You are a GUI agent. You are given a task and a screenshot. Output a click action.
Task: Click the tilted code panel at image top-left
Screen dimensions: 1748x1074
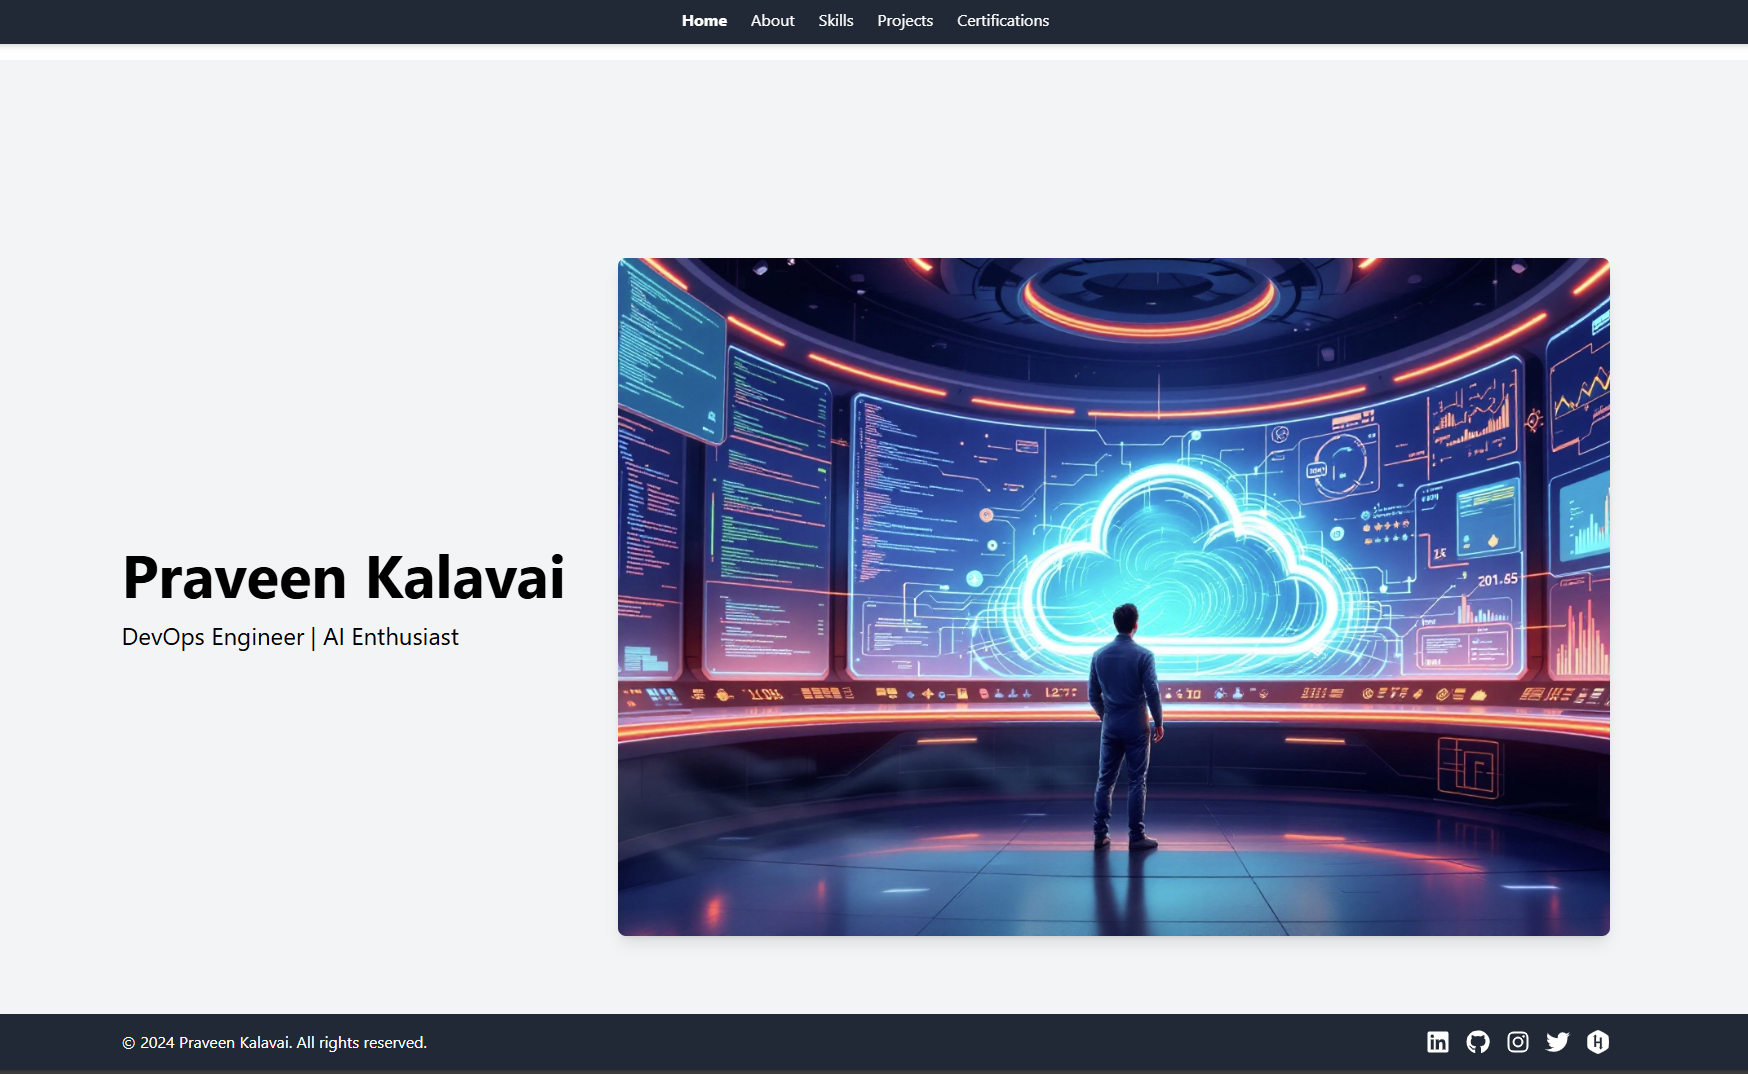668,350
